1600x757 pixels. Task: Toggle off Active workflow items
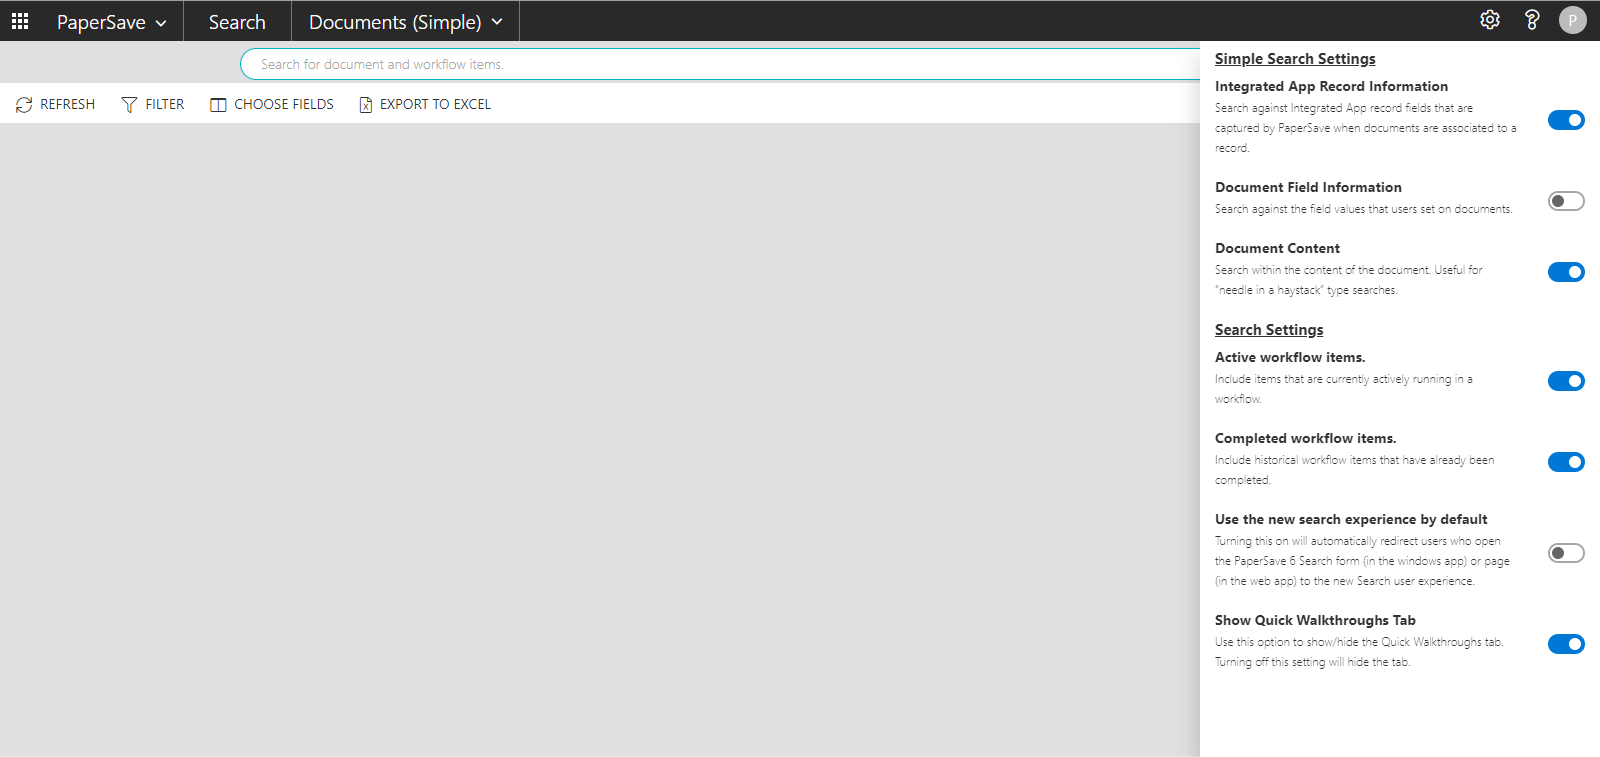(x=1566, y=381)
